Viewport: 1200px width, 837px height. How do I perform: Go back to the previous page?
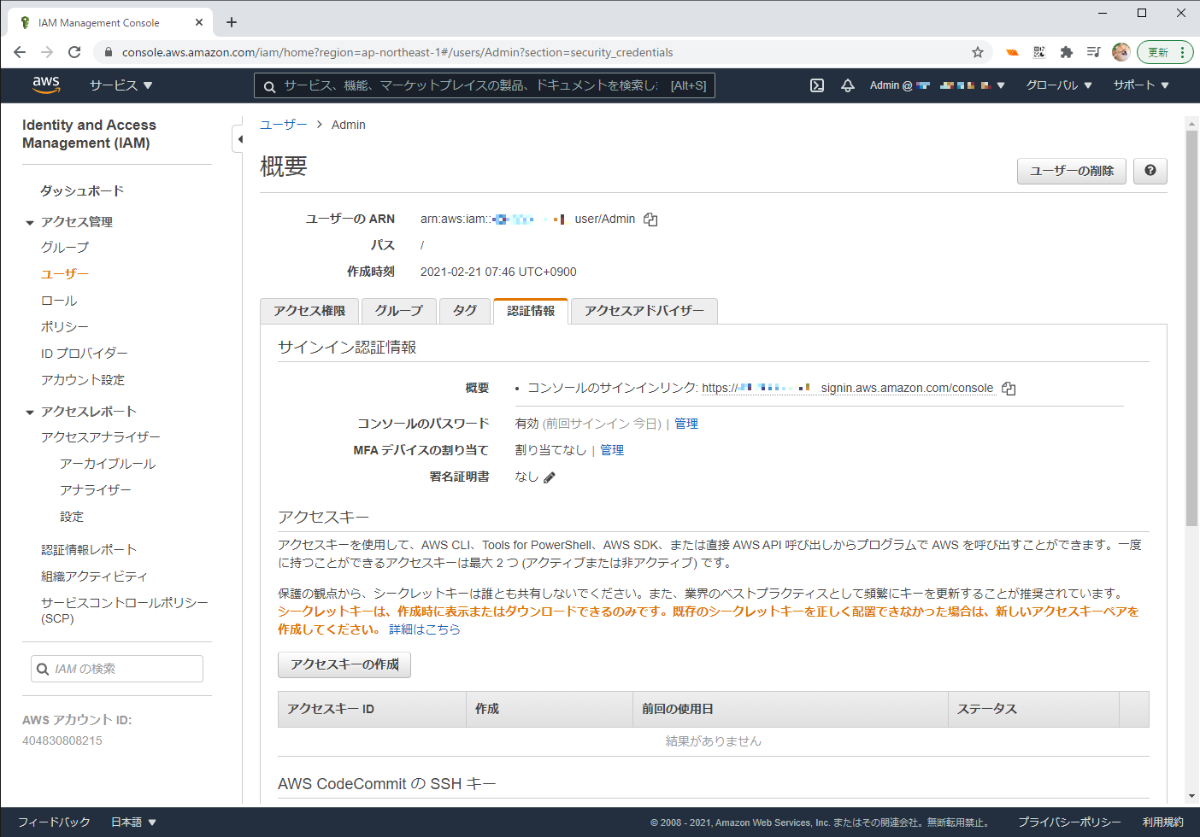pos(21,52)
